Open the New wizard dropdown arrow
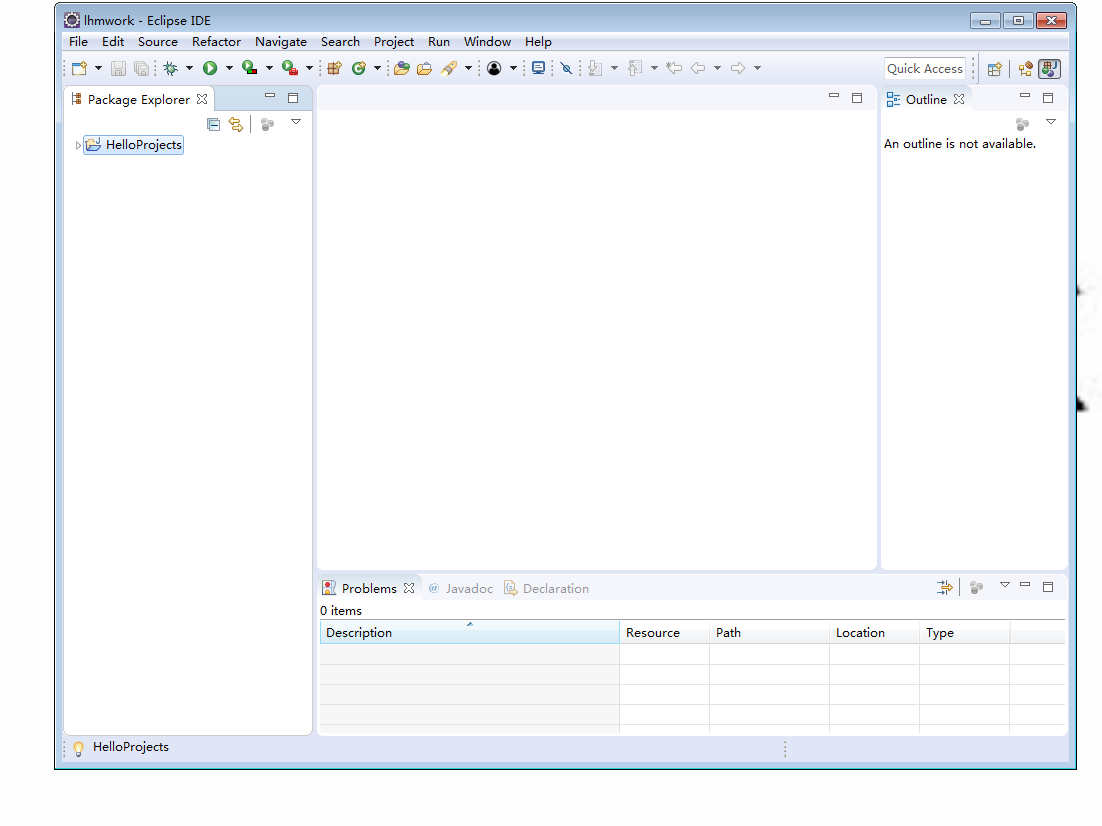The image size is (1102, 826). click(x=98, y=68)
